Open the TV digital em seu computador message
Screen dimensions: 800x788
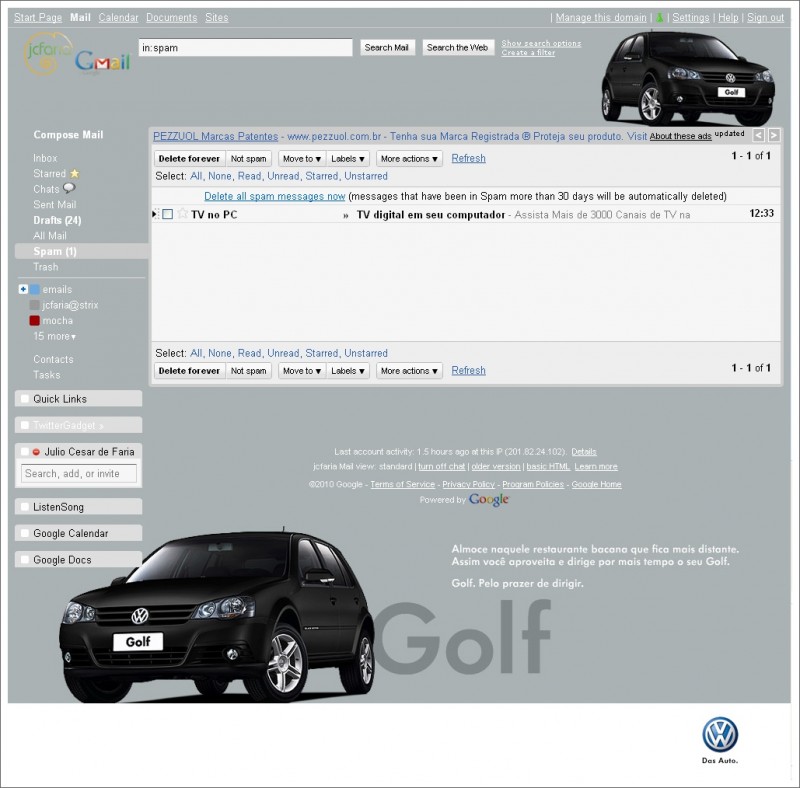pos(431,214)
